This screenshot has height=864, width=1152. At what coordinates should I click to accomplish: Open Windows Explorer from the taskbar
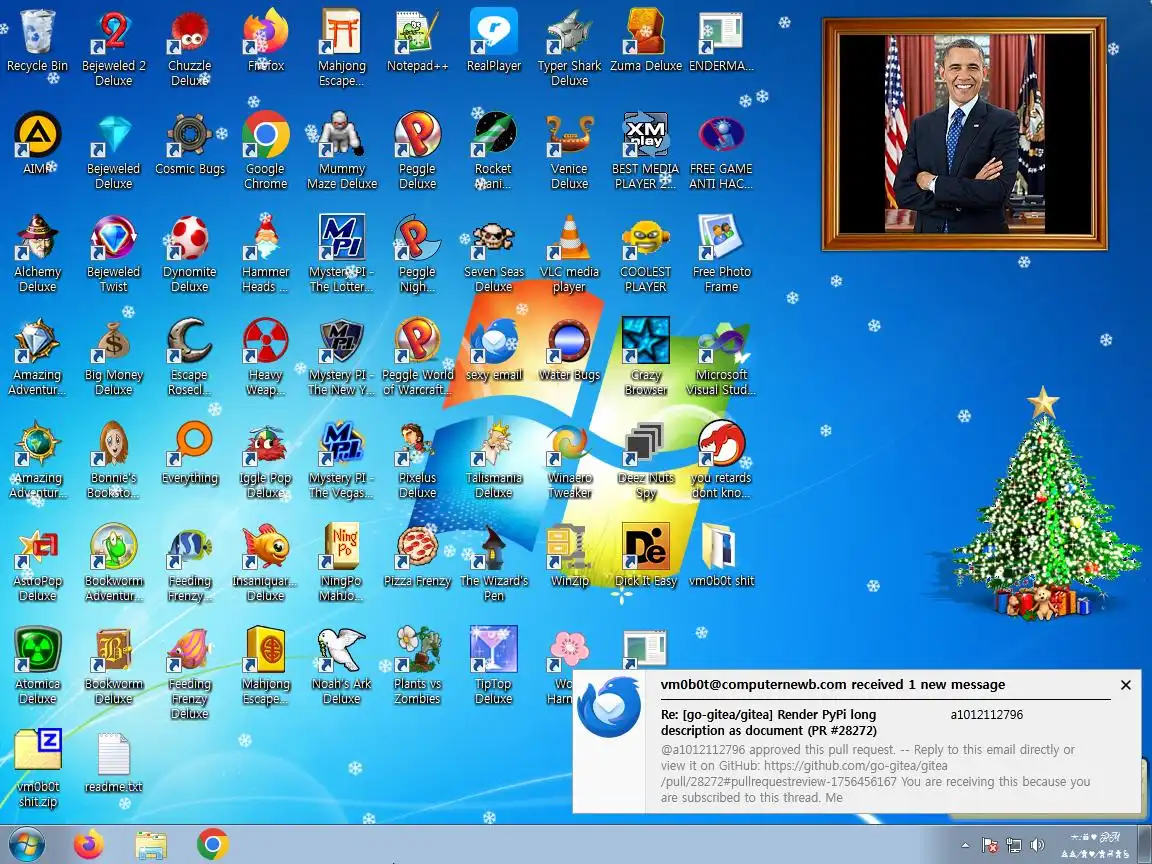[x=151, y=845]
